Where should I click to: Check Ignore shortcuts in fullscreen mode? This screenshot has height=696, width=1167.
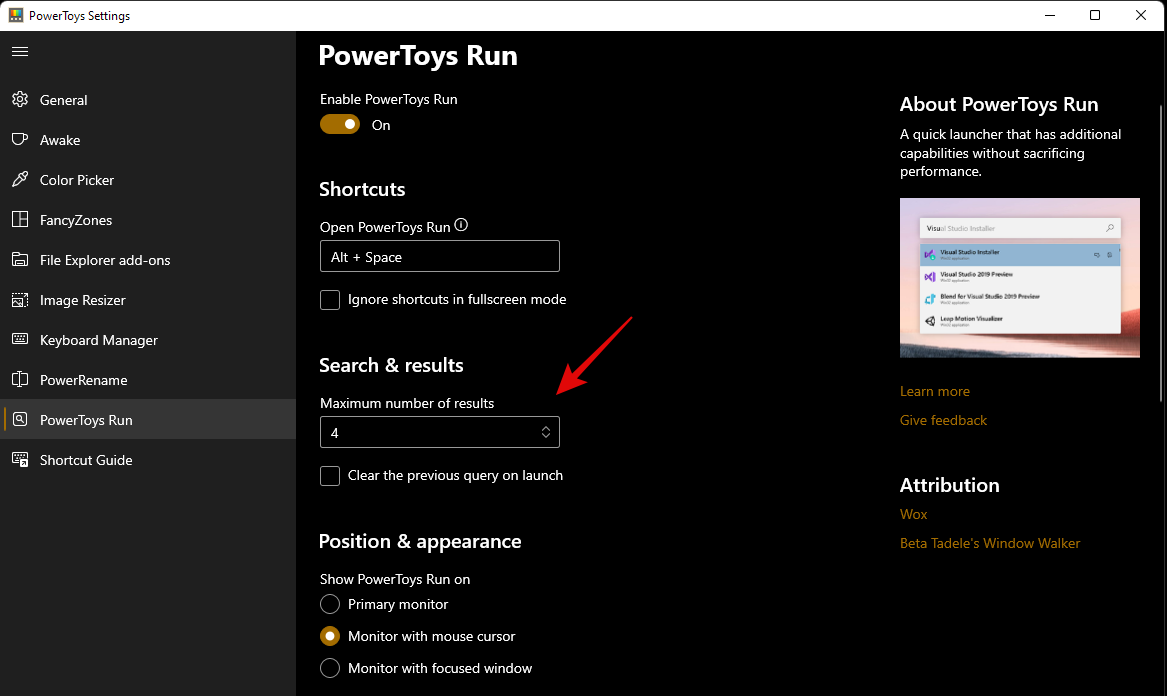(330, 299)
